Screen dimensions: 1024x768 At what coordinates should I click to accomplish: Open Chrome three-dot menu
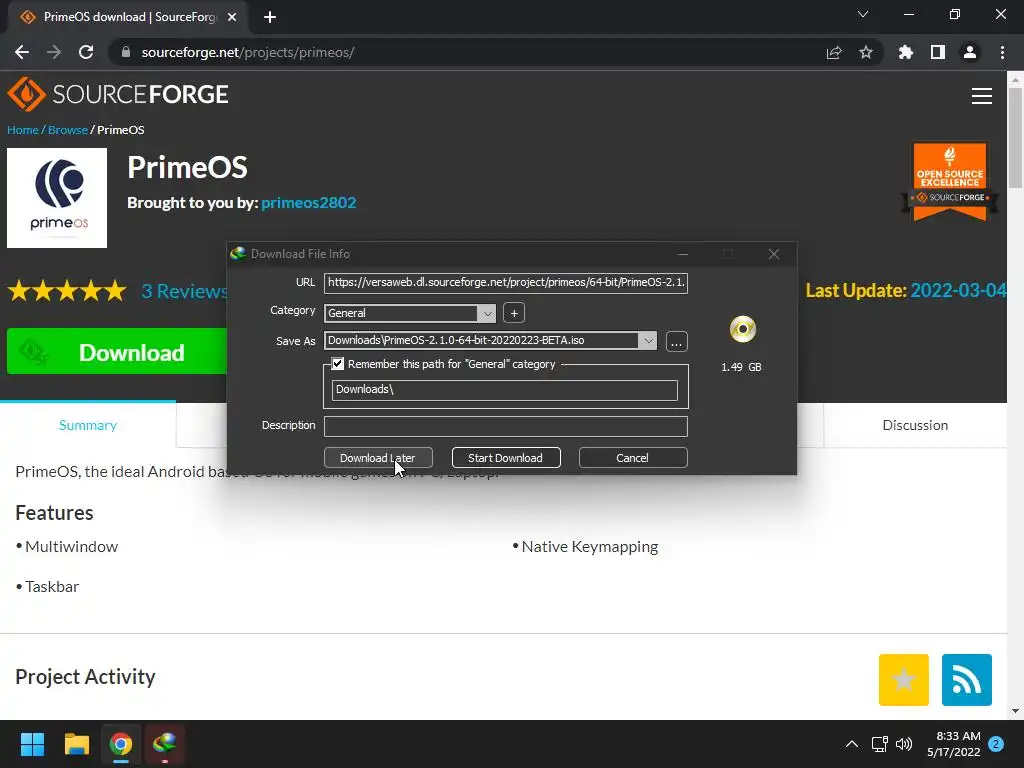[x=1002, y=52]
